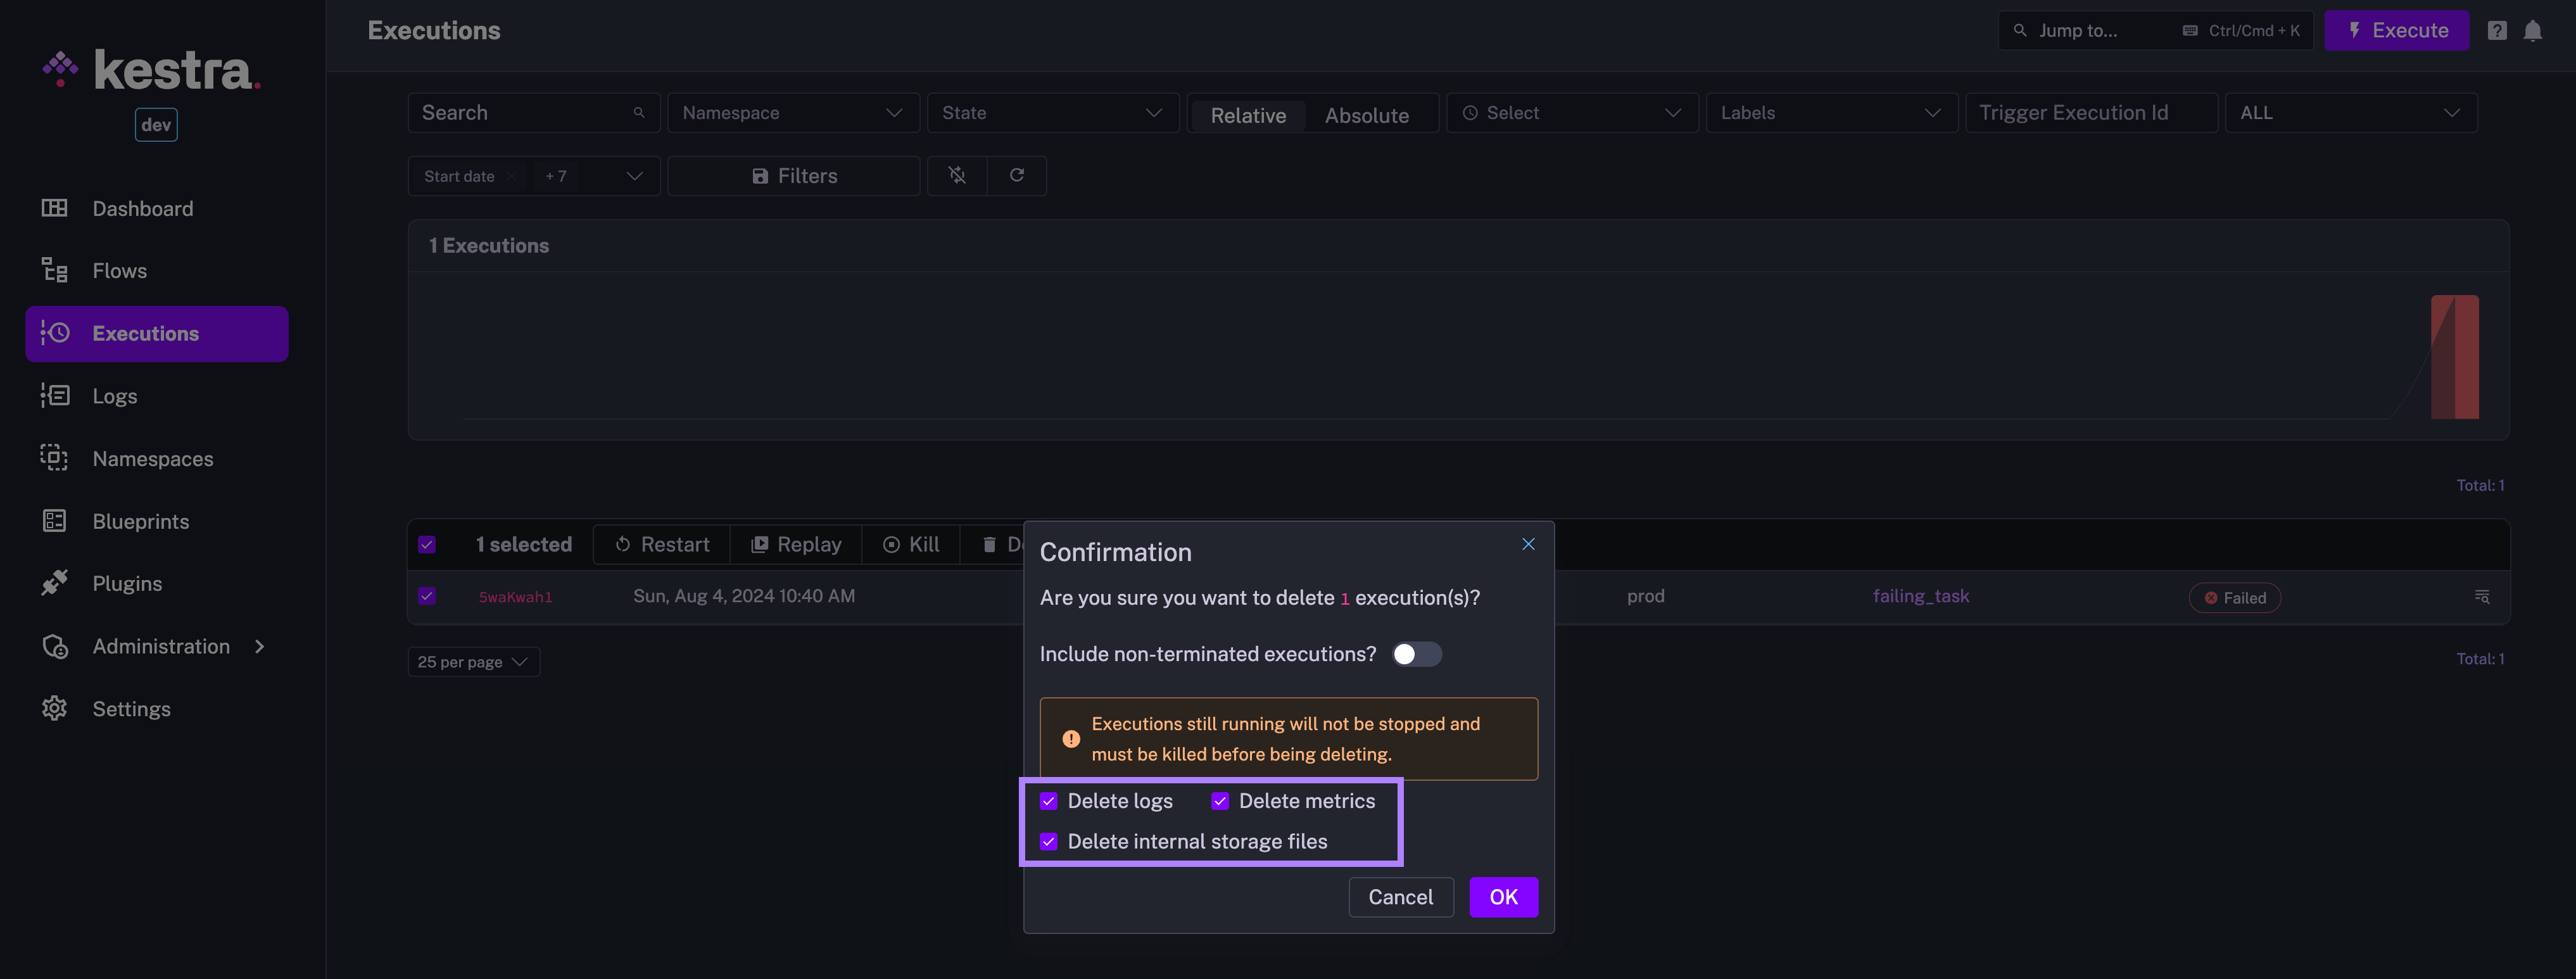The image size is (2576, 979).
Task: Switch to the Absolute date tab
Action: point(1366,115)
